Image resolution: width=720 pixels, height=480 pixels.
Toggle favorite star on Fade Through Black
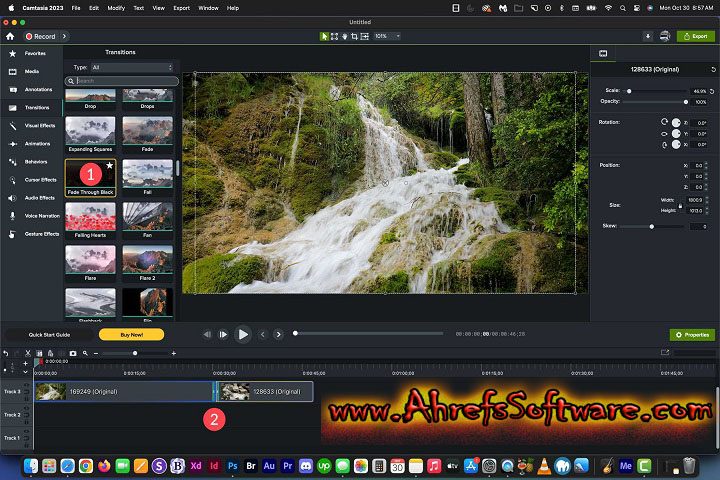click(x=110, y=165)
